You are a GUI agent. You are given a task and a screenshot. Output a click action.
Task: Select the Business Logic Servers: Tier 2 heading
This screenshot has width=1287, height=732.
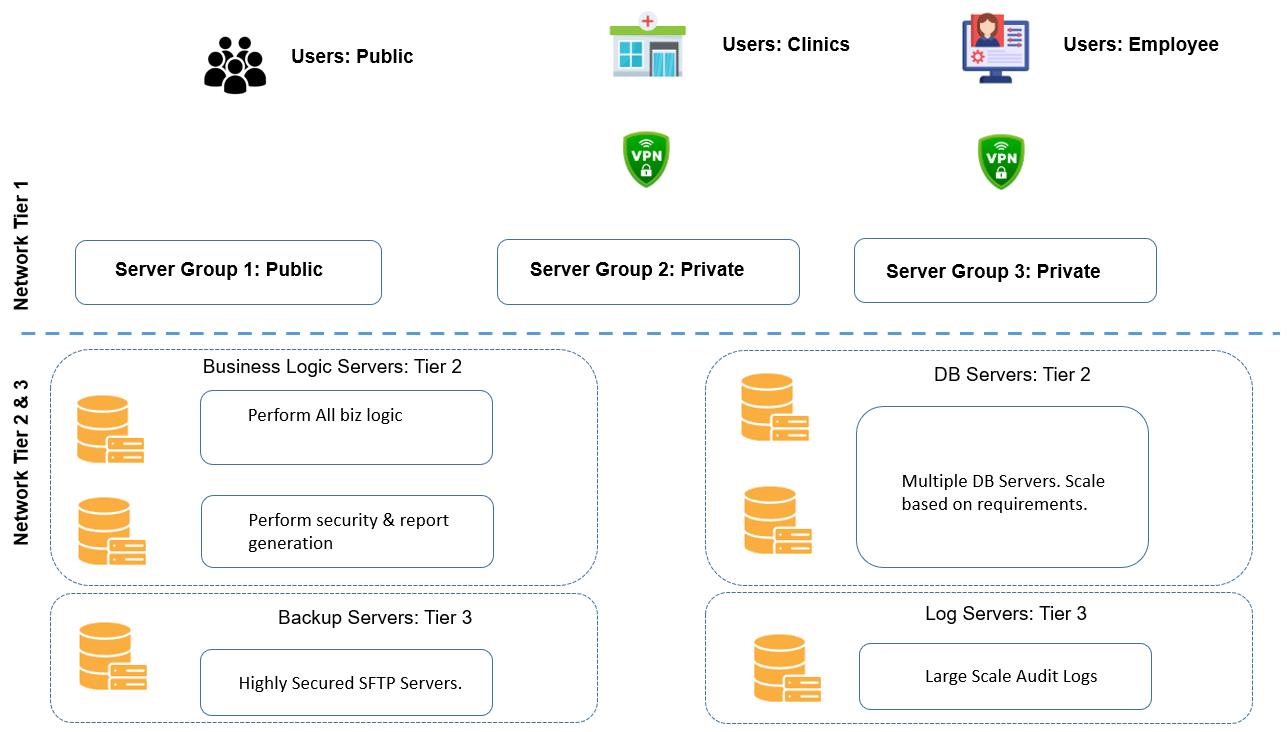(x=332, y=366)
